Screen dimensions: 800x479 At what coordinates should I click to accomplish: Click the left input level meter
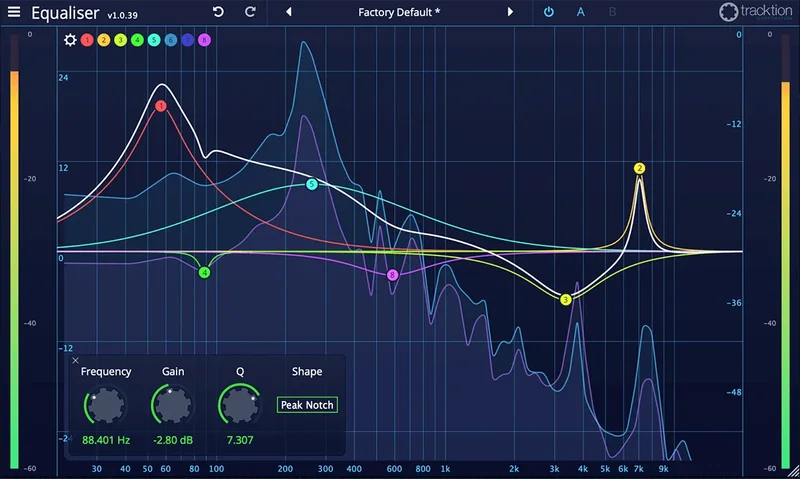14,253
